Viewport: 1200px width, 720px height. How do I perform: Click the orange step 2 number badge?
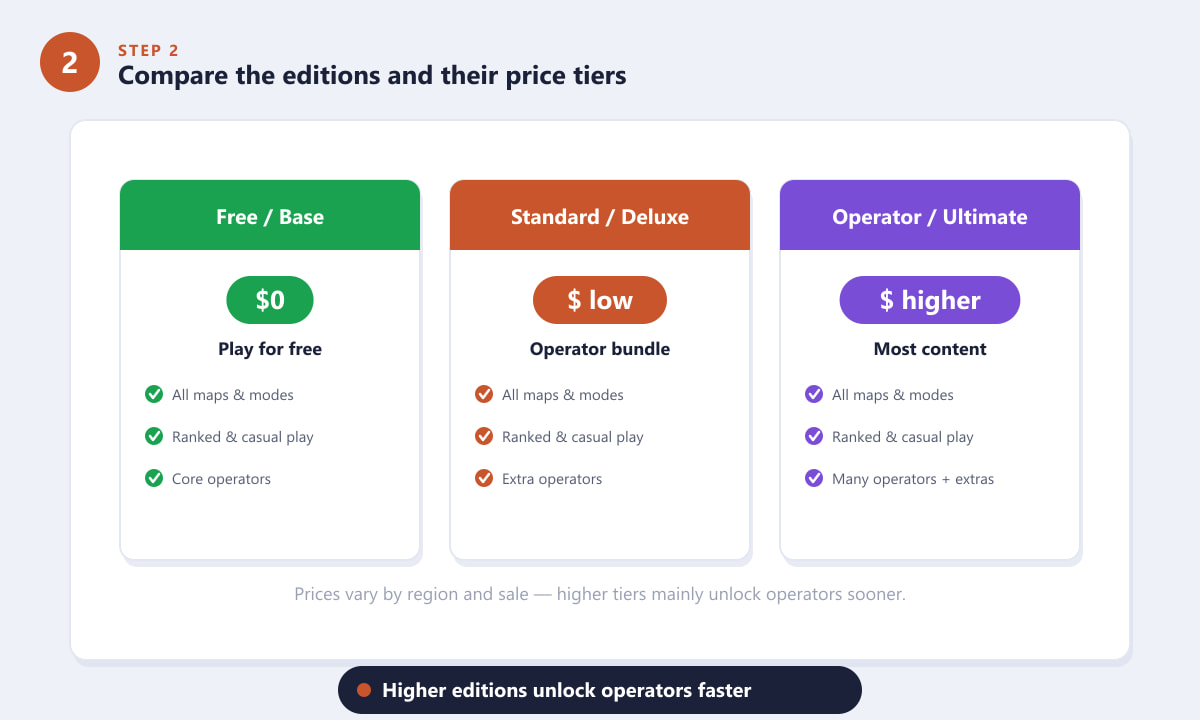[70, 62]
